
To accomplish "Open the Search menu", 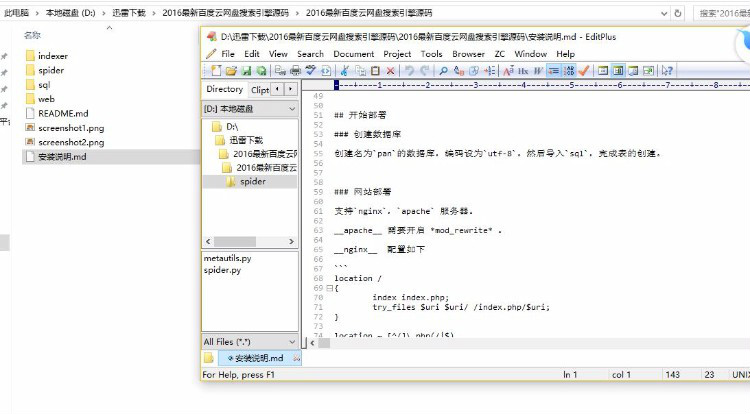I will point(310,54).
